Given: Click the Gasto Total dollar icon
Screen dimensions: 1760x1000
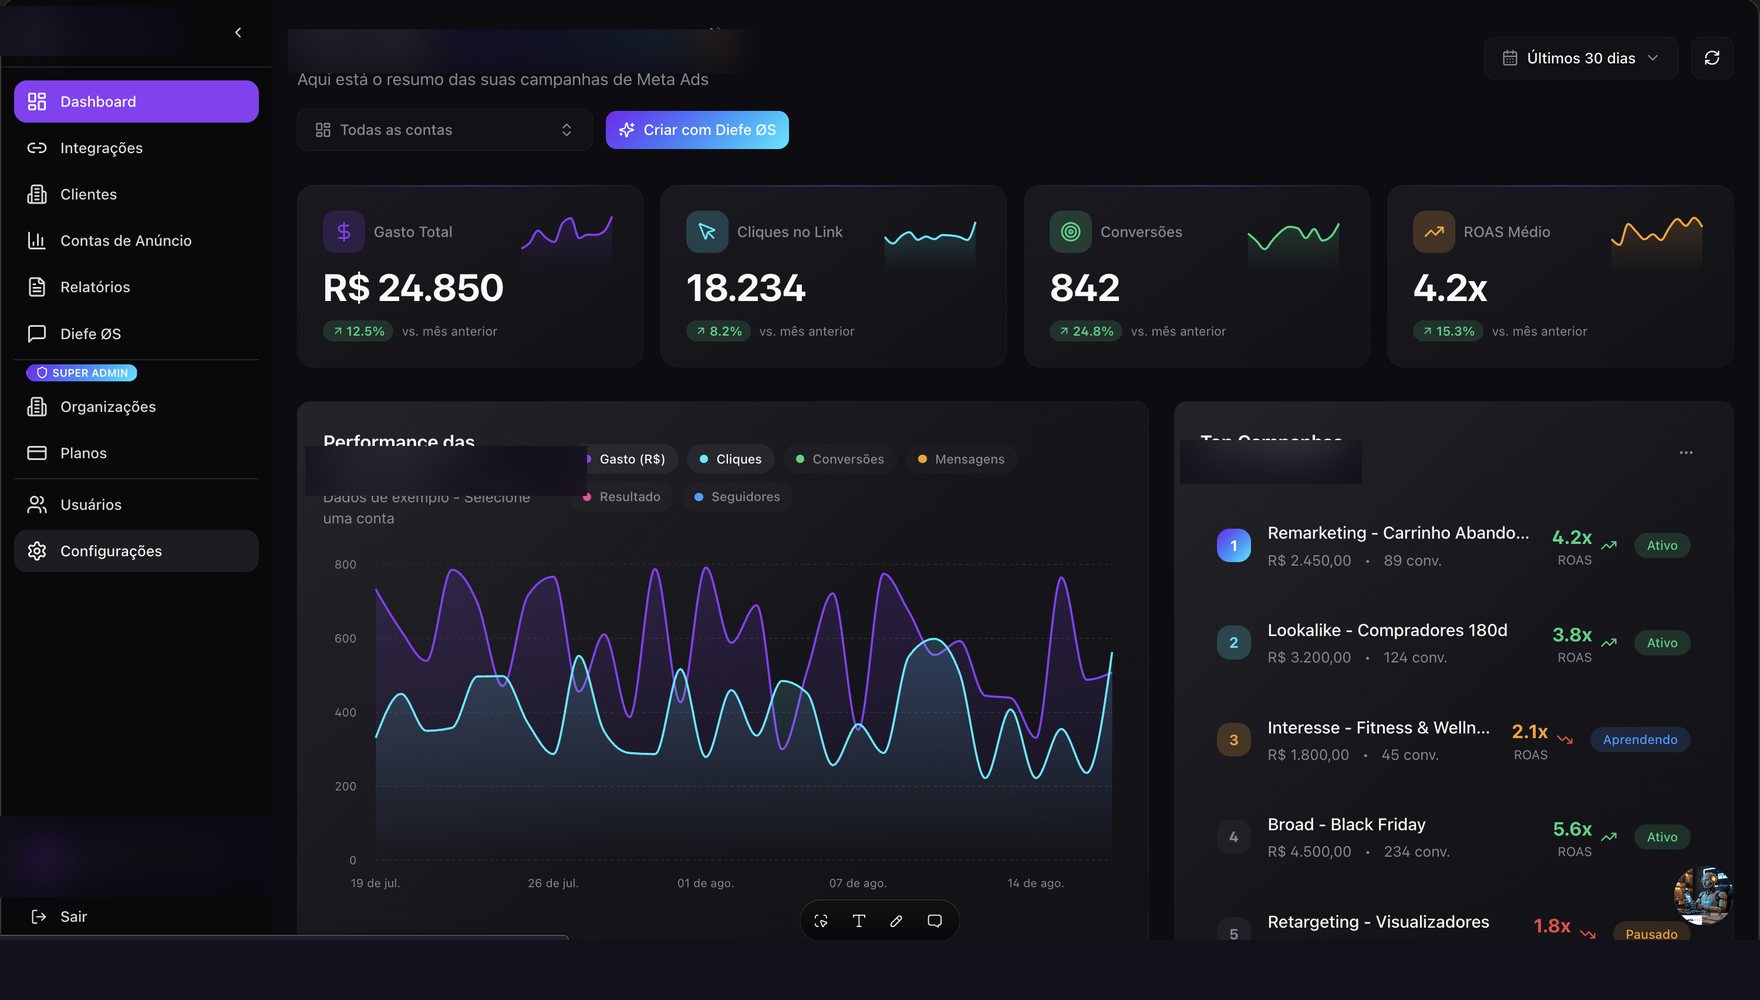Looking at the screenshot, I should pyautogui.click(x=343, y=232).
